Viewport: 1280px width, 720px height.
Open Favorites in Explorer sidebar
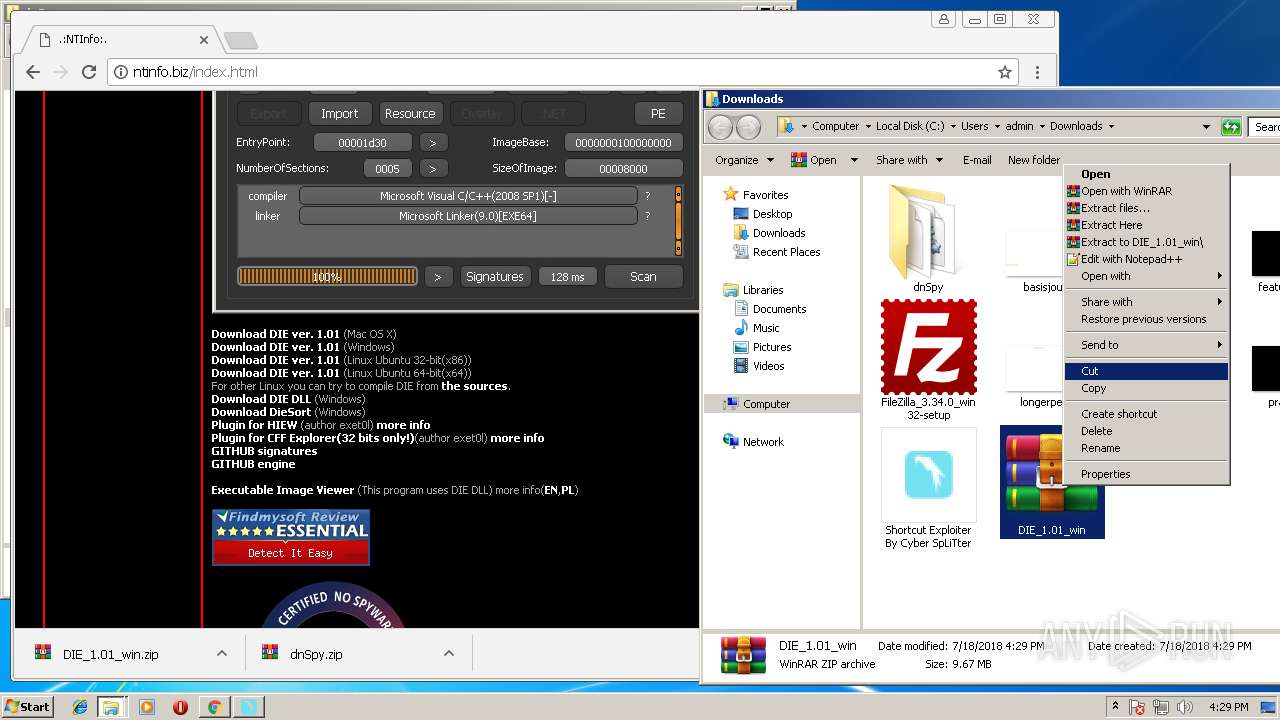(x=765, y=195)
